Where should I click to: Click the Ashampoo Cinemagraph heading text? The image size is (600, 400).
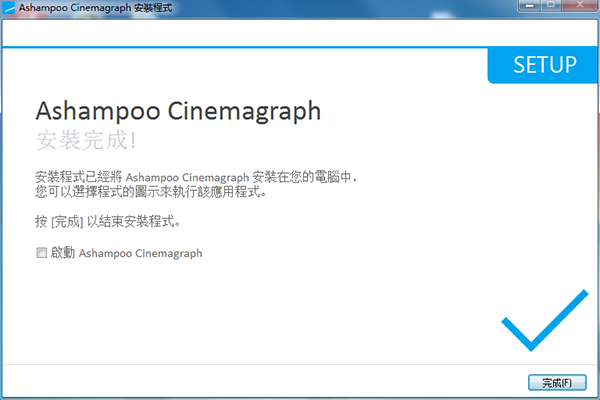[178, 111]
